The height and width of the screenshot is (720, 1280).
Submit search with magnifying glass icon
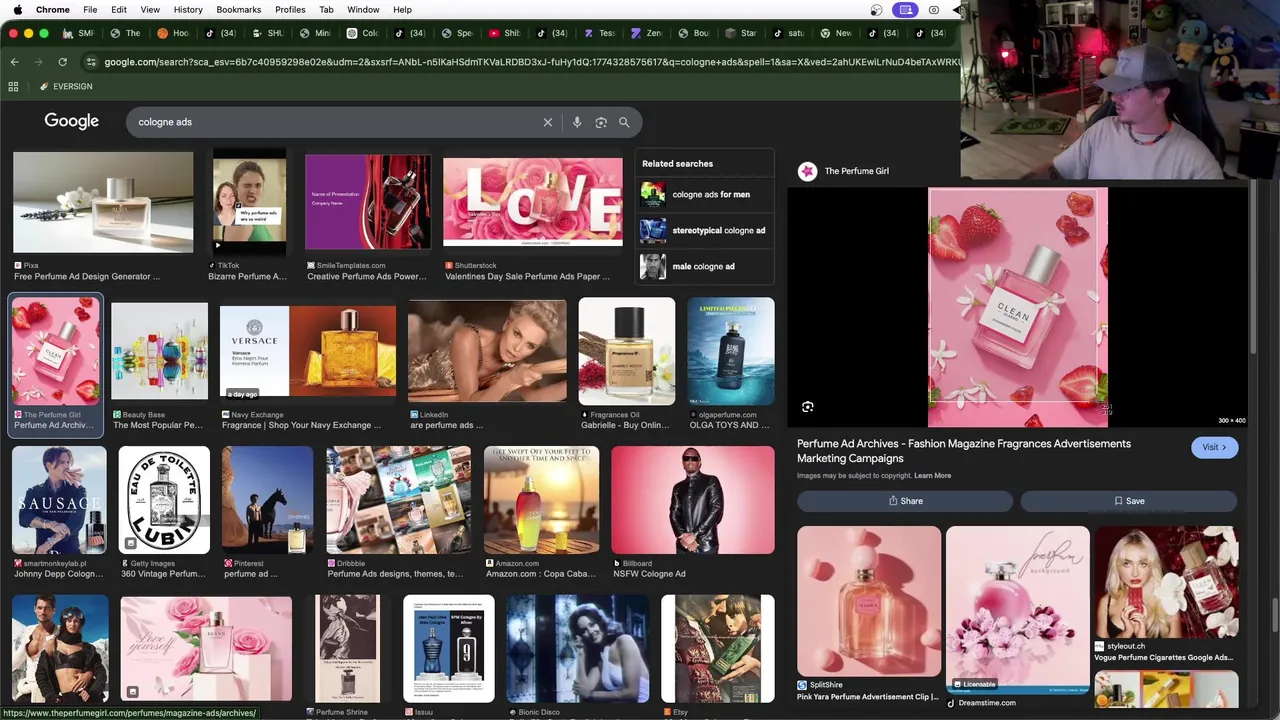tap(624, 122)
